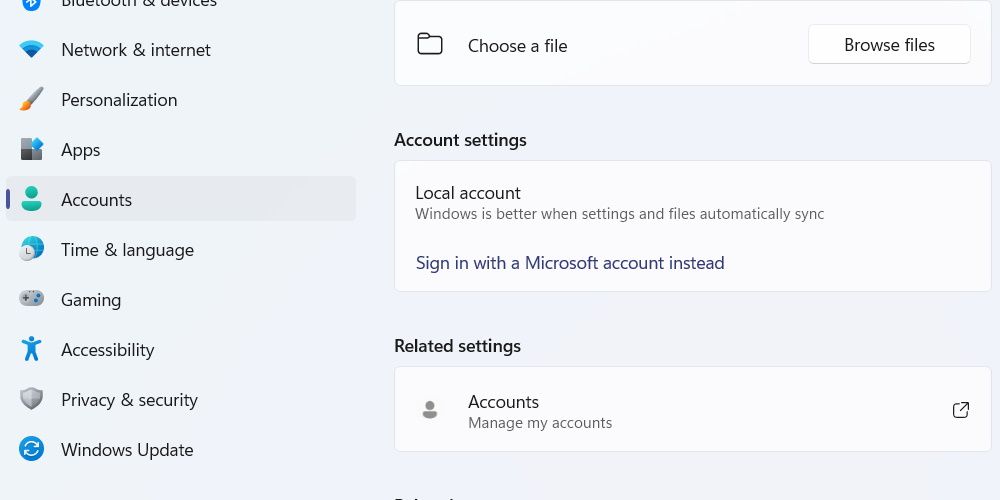Click the Personalization paintbrush icon

[32, 100]
